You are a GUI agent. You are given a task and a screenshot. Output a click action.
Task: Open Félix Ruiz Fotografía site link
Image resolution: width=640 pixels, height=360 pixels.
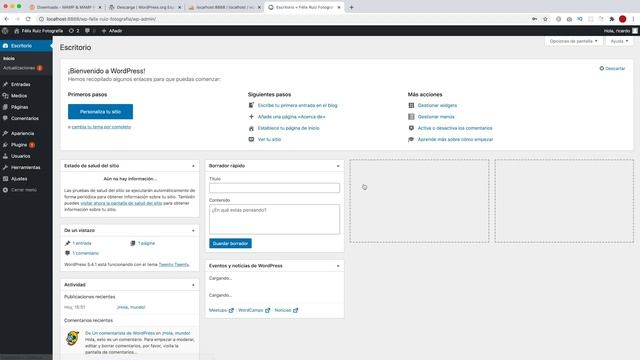click(38, 31)
